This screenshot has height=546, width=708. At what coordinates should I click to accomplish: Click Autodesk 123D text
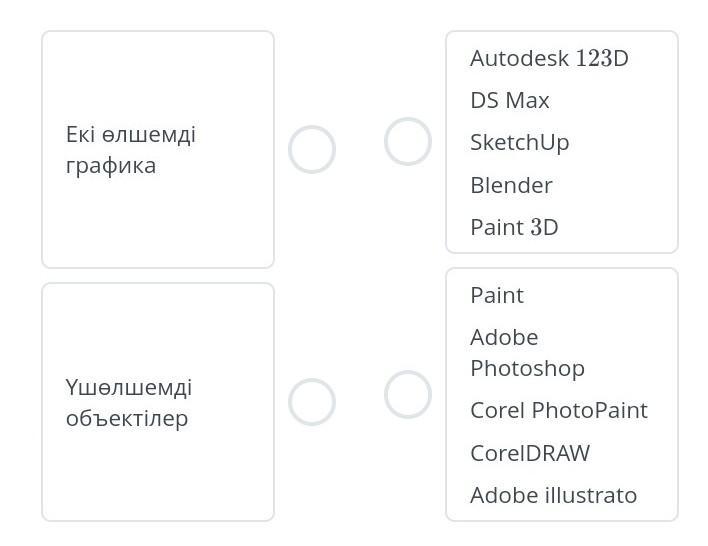[549, 58]
